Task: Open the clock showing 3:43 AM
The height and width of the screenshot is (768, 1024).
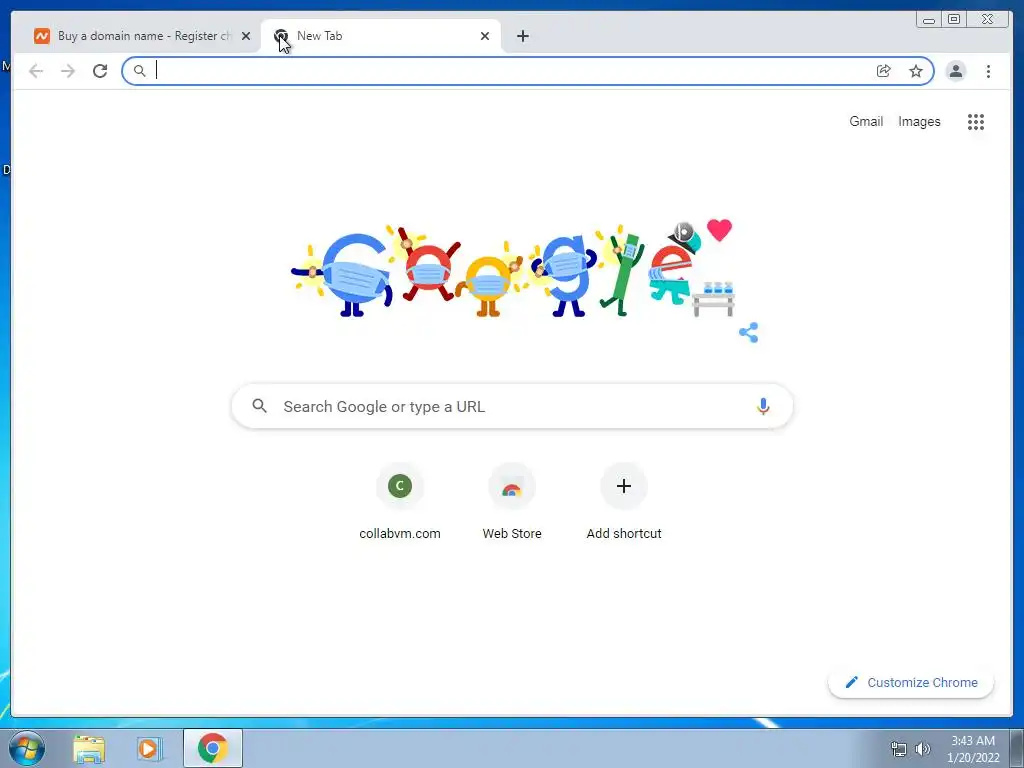Action: point(973,749)
